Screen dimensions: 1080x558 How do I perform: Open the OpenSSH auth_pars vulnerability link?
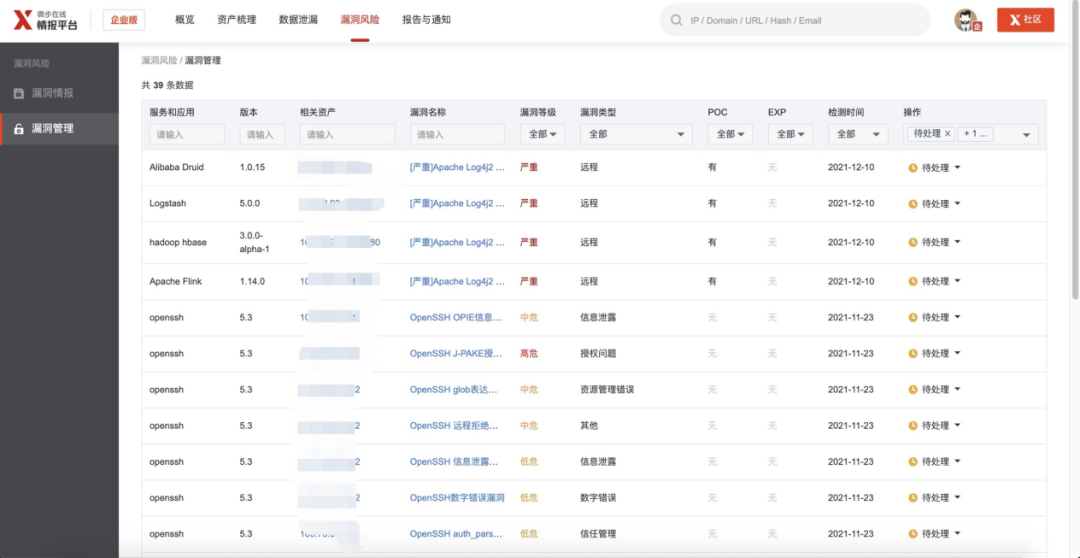(x=457, y=533)
